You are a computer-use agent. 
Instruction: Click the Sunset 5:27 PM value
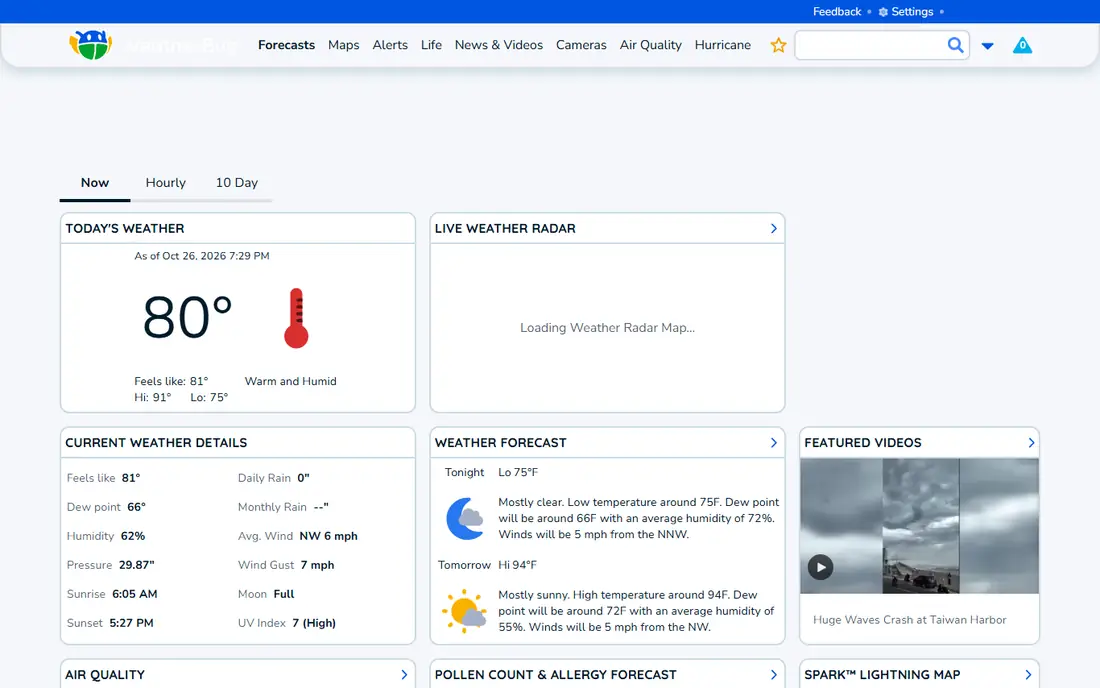pyautogui.click(x=131, y=623)
